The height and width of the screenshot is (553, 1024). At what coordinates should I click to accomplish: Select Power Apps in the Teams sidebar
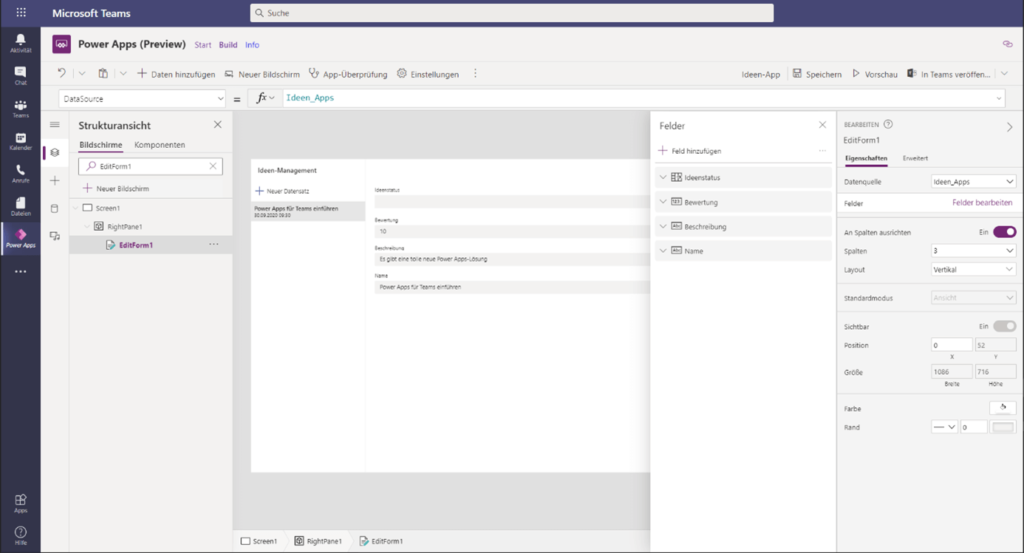coord(20,238)
